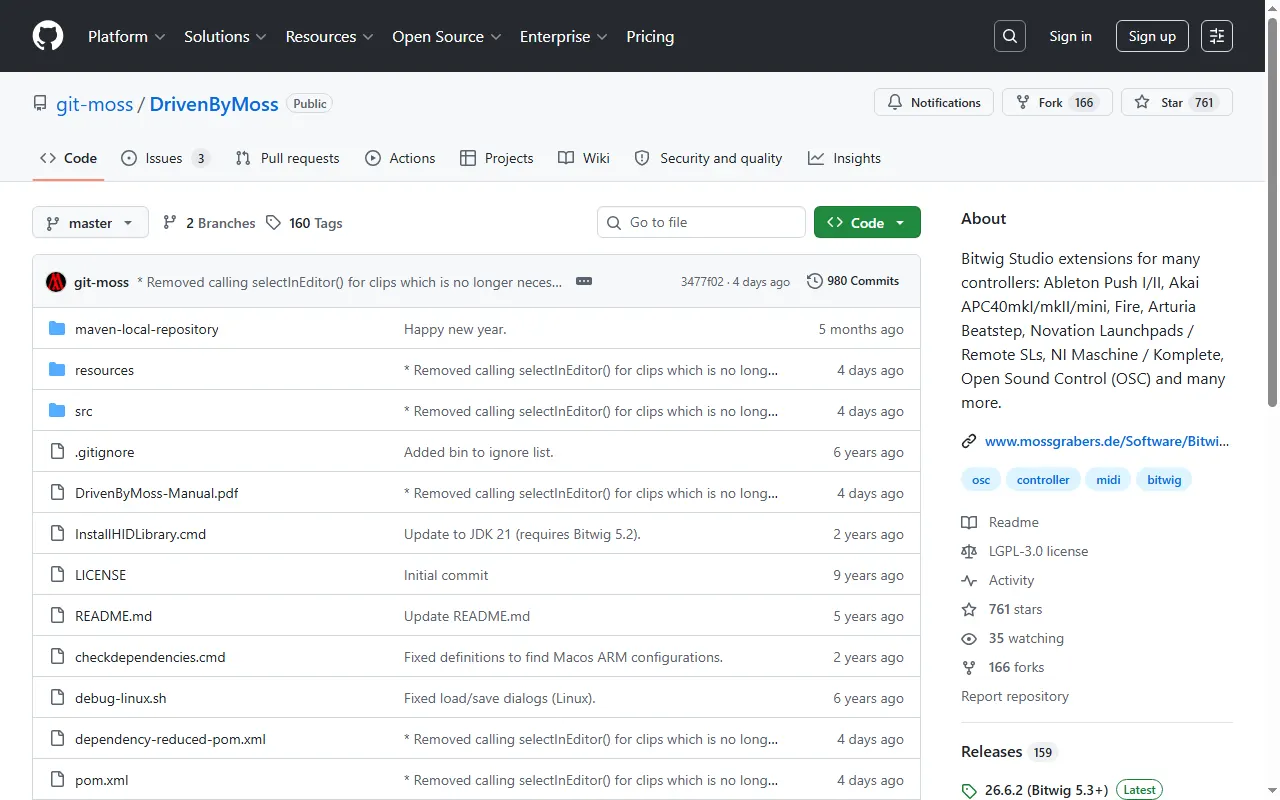Select the Code tab
Image resolution: width=1280 pixels, height=800 pixels.
pos(68,158)
